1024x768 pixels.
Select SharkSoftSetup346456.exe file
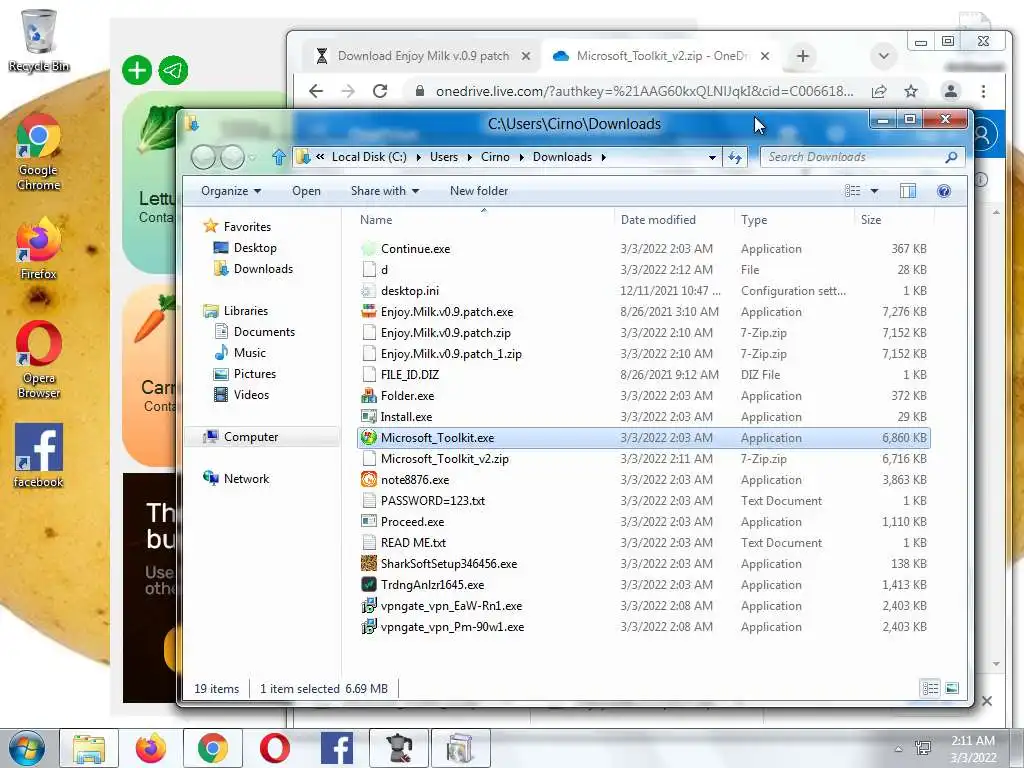tap(643, 564)
